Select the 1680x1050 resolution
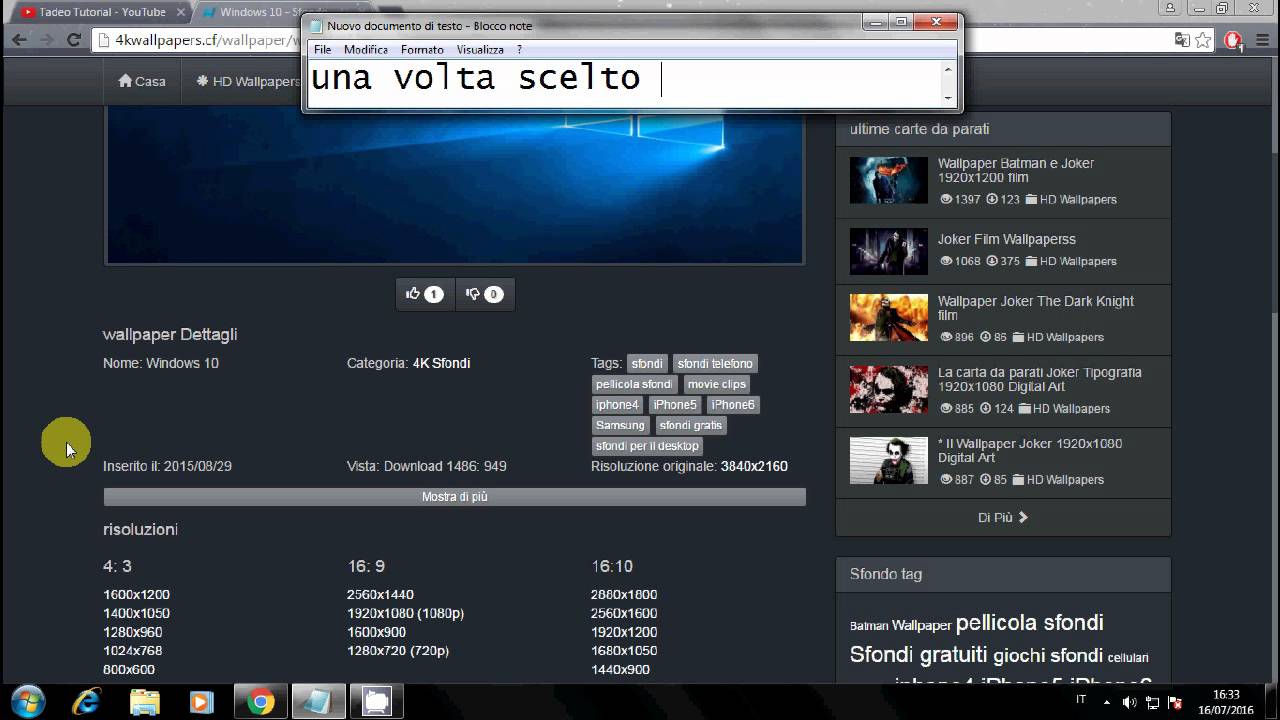Viewport: 1280px width, 720px height. click(x=624, y=651)
